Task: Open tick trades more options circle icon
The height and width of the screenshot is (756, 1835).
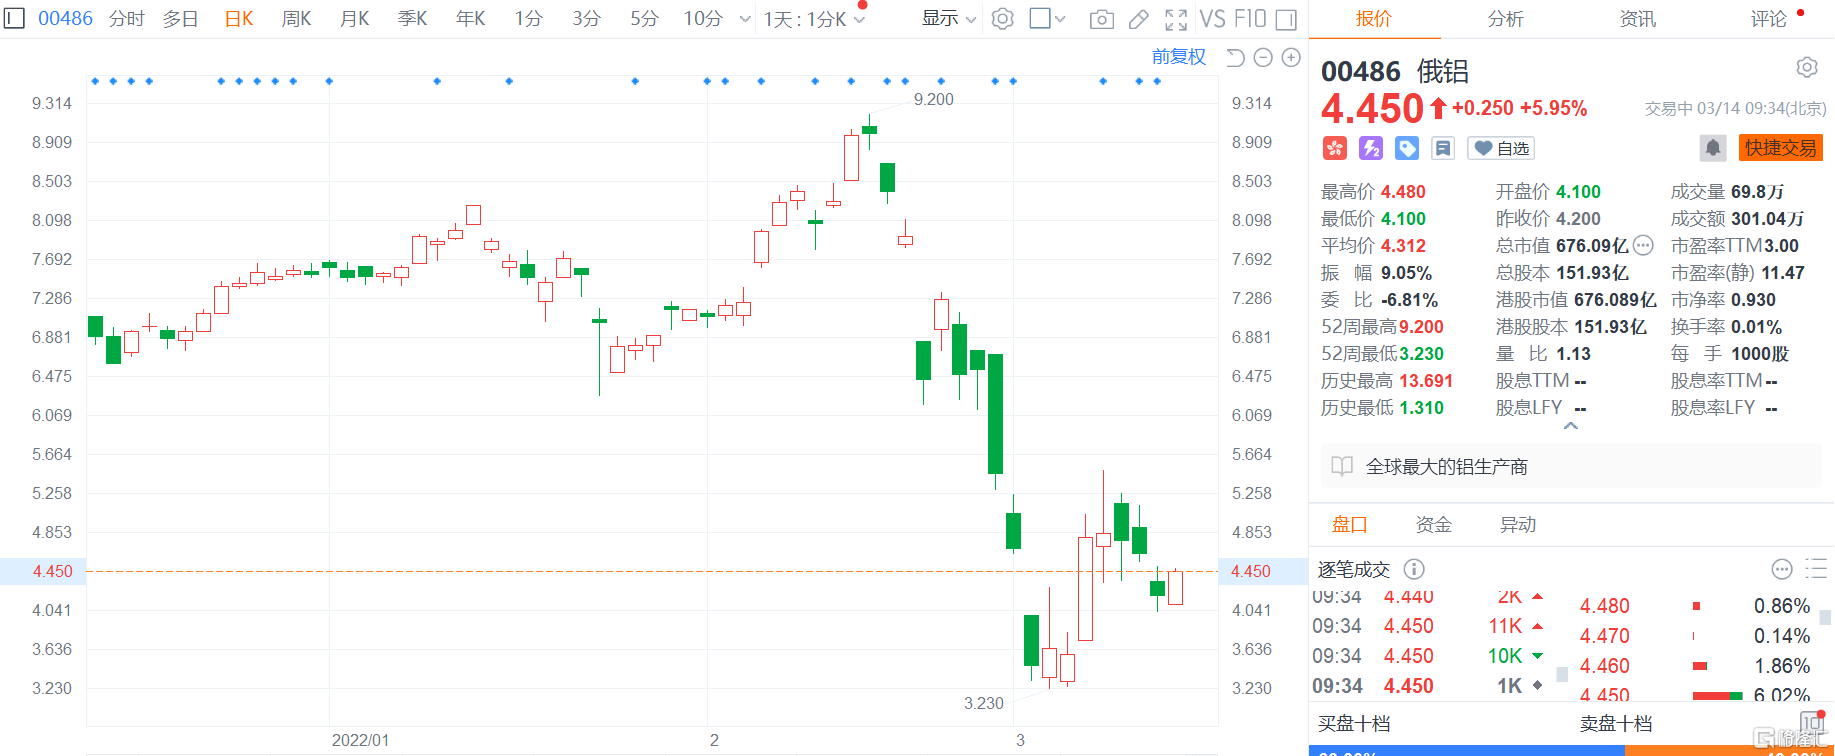Action: 1782,569
